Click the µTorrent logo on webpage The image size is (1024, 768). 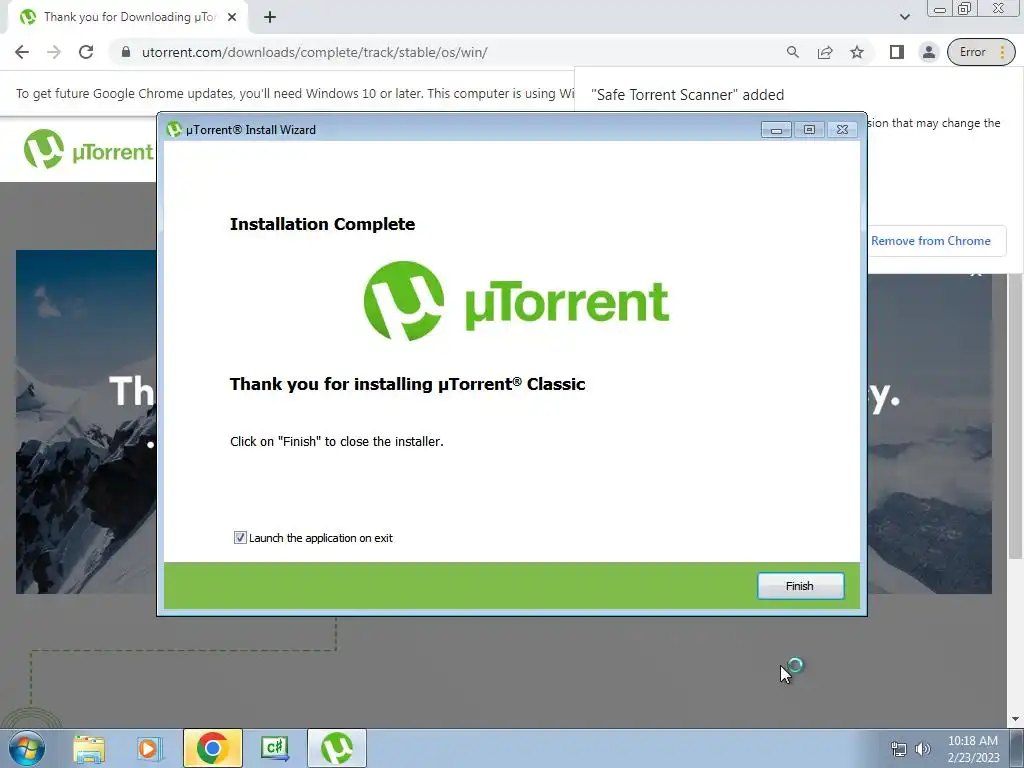88,150
